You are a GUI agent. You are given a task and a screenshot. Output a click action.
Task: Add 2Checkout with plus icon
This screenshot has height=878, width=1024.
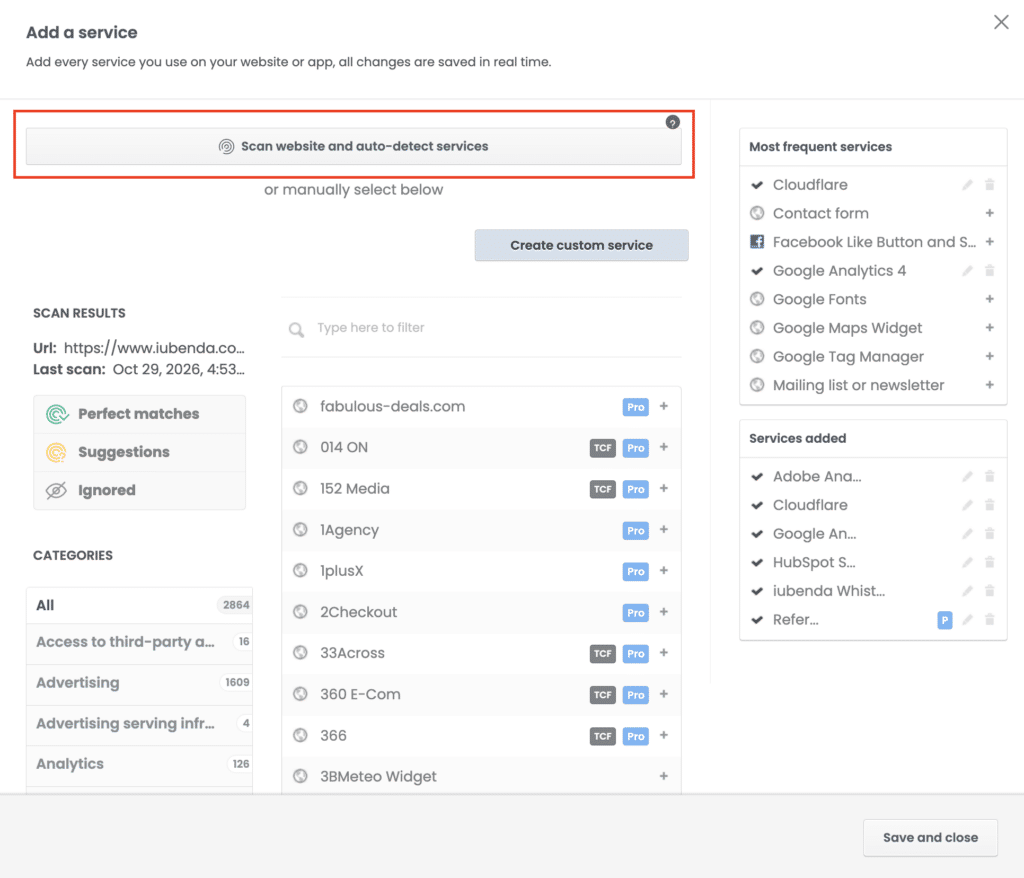pos(664,612)
